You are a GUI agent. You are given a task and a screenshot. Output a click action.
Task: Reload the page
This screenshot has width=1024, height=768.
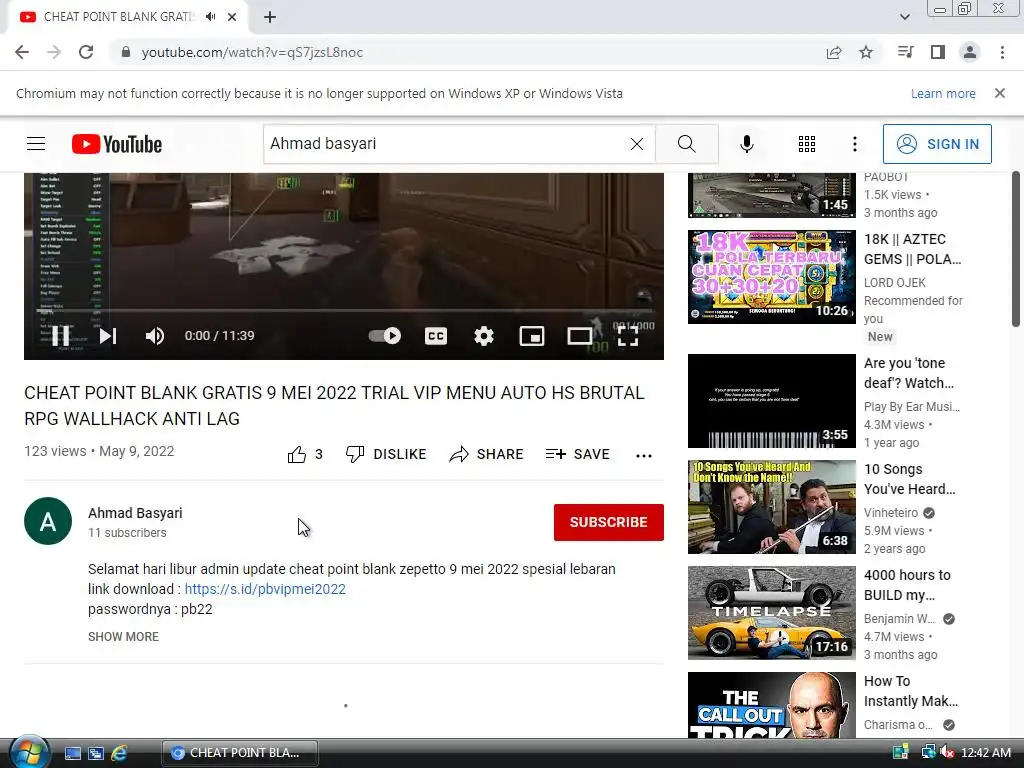(x=86, y=52)
